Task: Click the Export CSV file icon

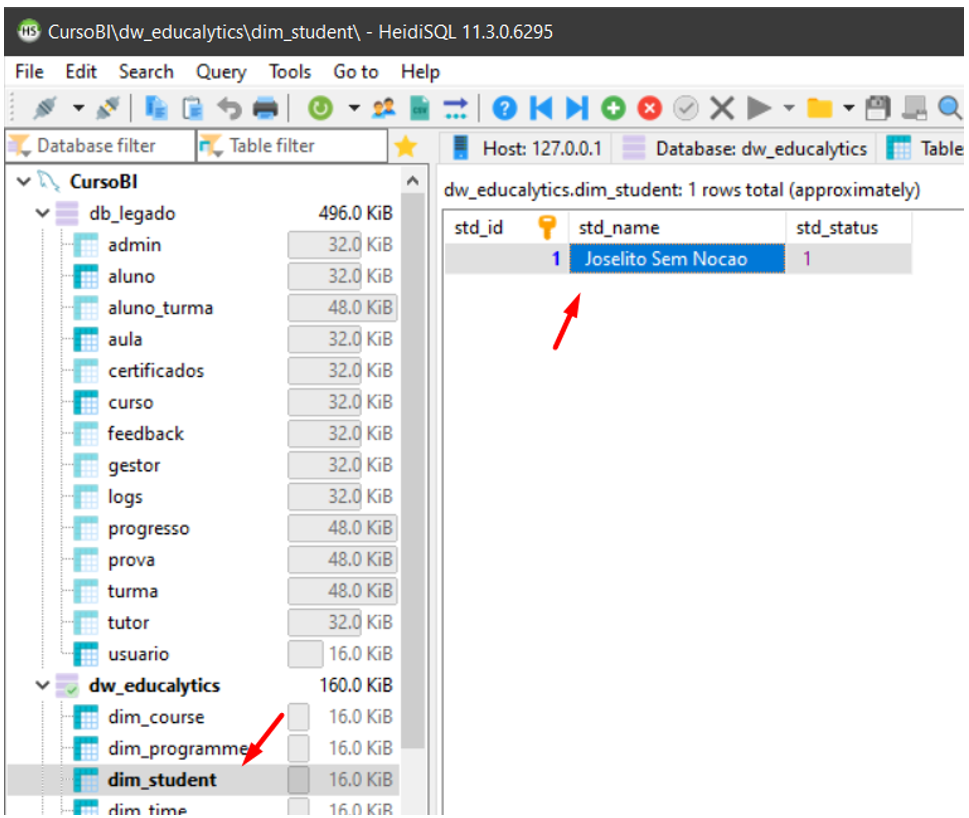Action: pos(420,108)
